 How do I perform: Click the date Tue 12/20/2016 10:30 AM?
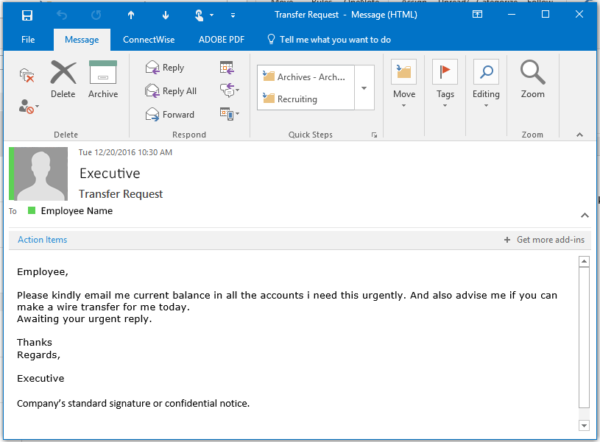point(126,152)
